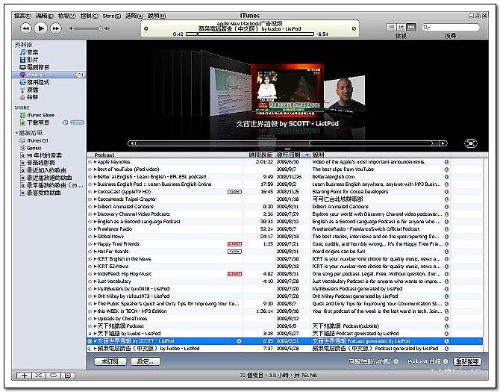Expand the CocoaCast (AppleTV HD) podcast
500x392 pixels.
[x=95, y=192]
